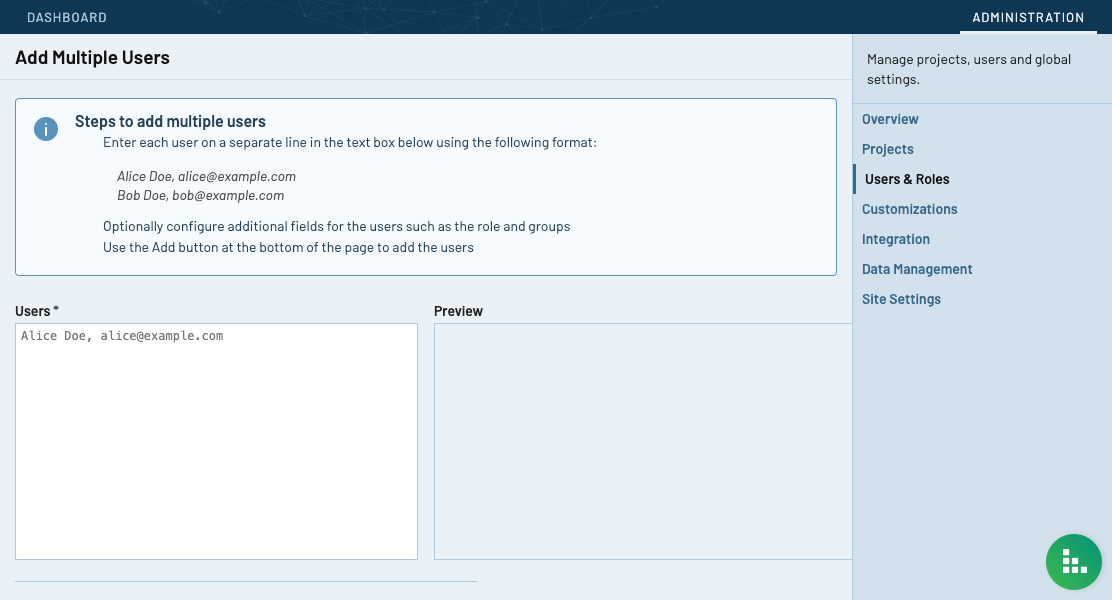The width and height of the screenshot is (1112, 600).
Task: Click the blue info icon
Action: coord(46,129)
